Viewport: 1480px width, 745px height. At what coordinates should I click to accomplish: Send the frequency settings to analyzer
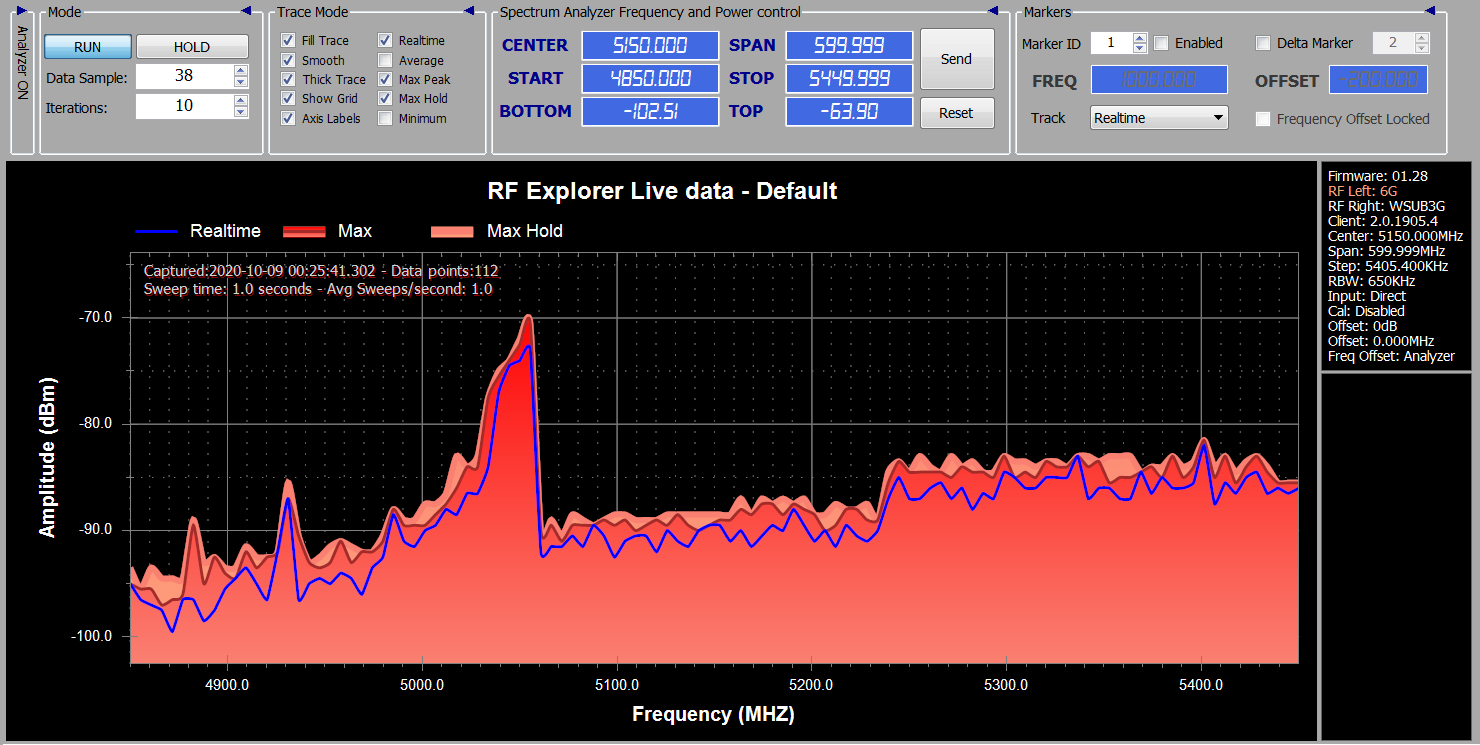(957, 59)
